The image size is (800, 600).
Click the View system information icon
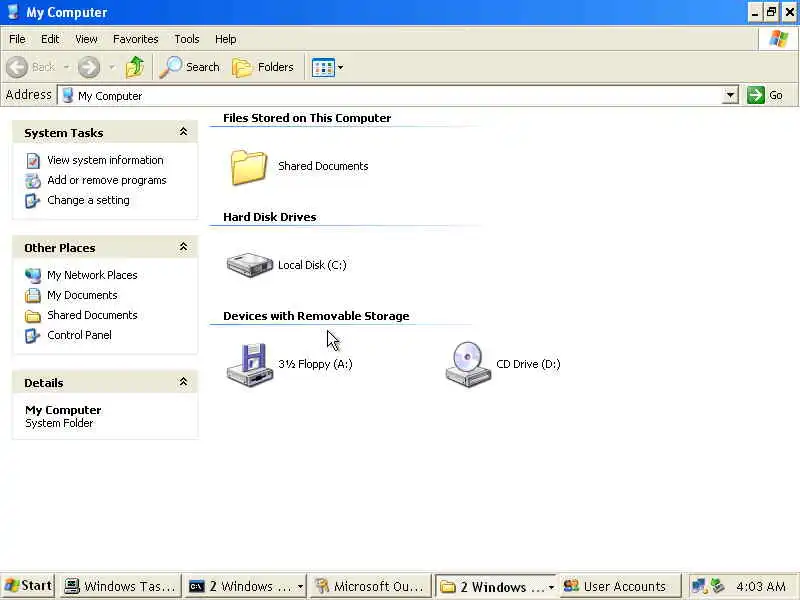point(33,161)
